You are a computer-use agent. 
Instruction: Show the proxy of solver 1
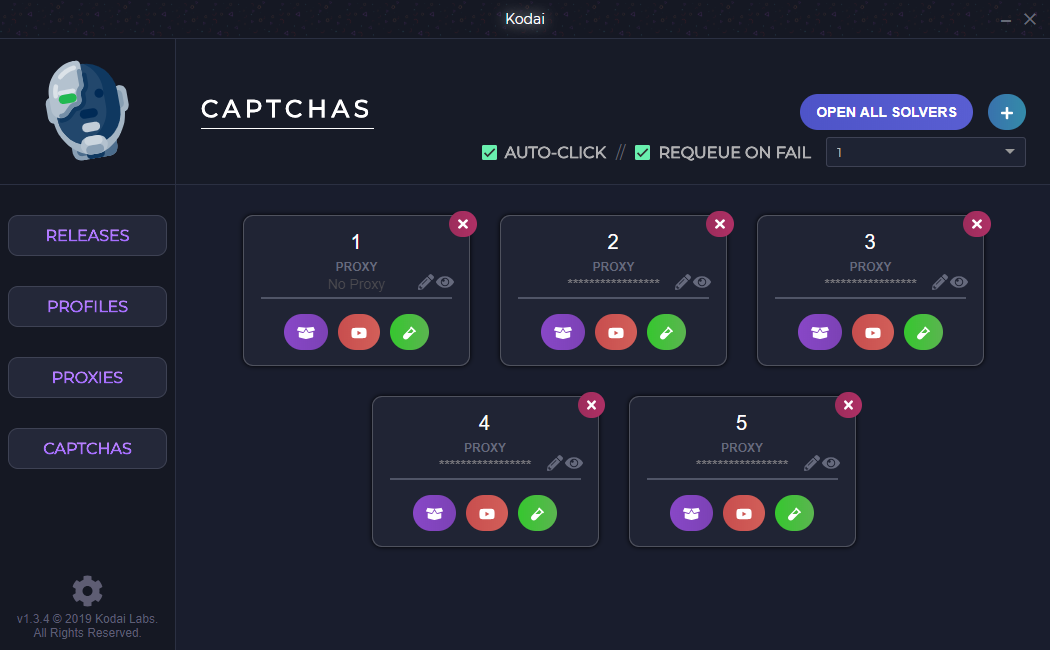pos(445,282)
